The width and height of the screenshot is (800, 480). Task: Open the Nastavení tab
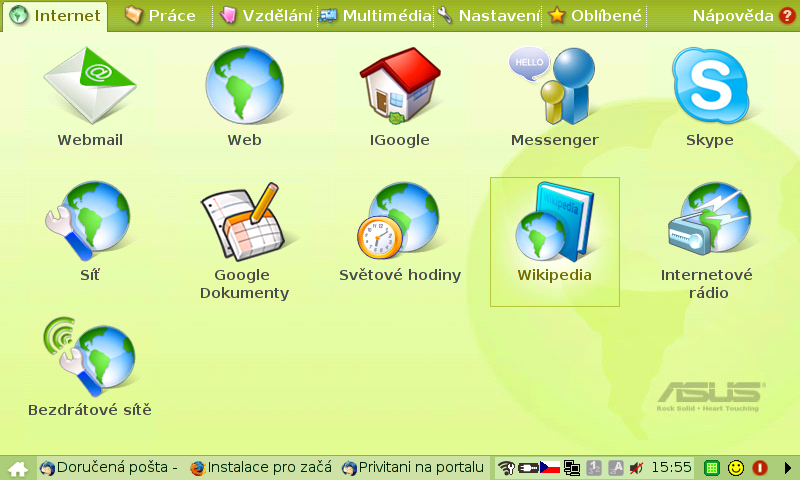[x=488, y=16]
